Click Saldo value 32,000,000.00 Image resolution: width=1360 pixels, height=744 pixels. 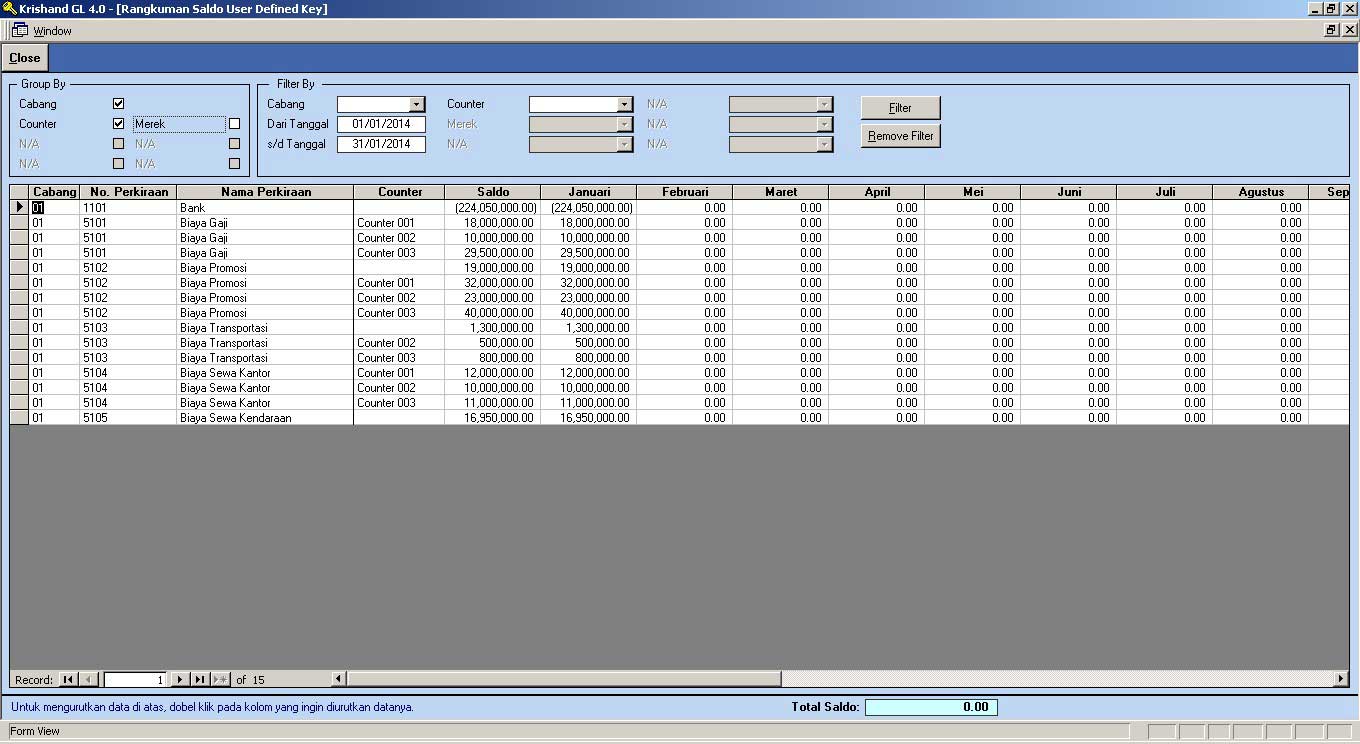click(493, 282)
